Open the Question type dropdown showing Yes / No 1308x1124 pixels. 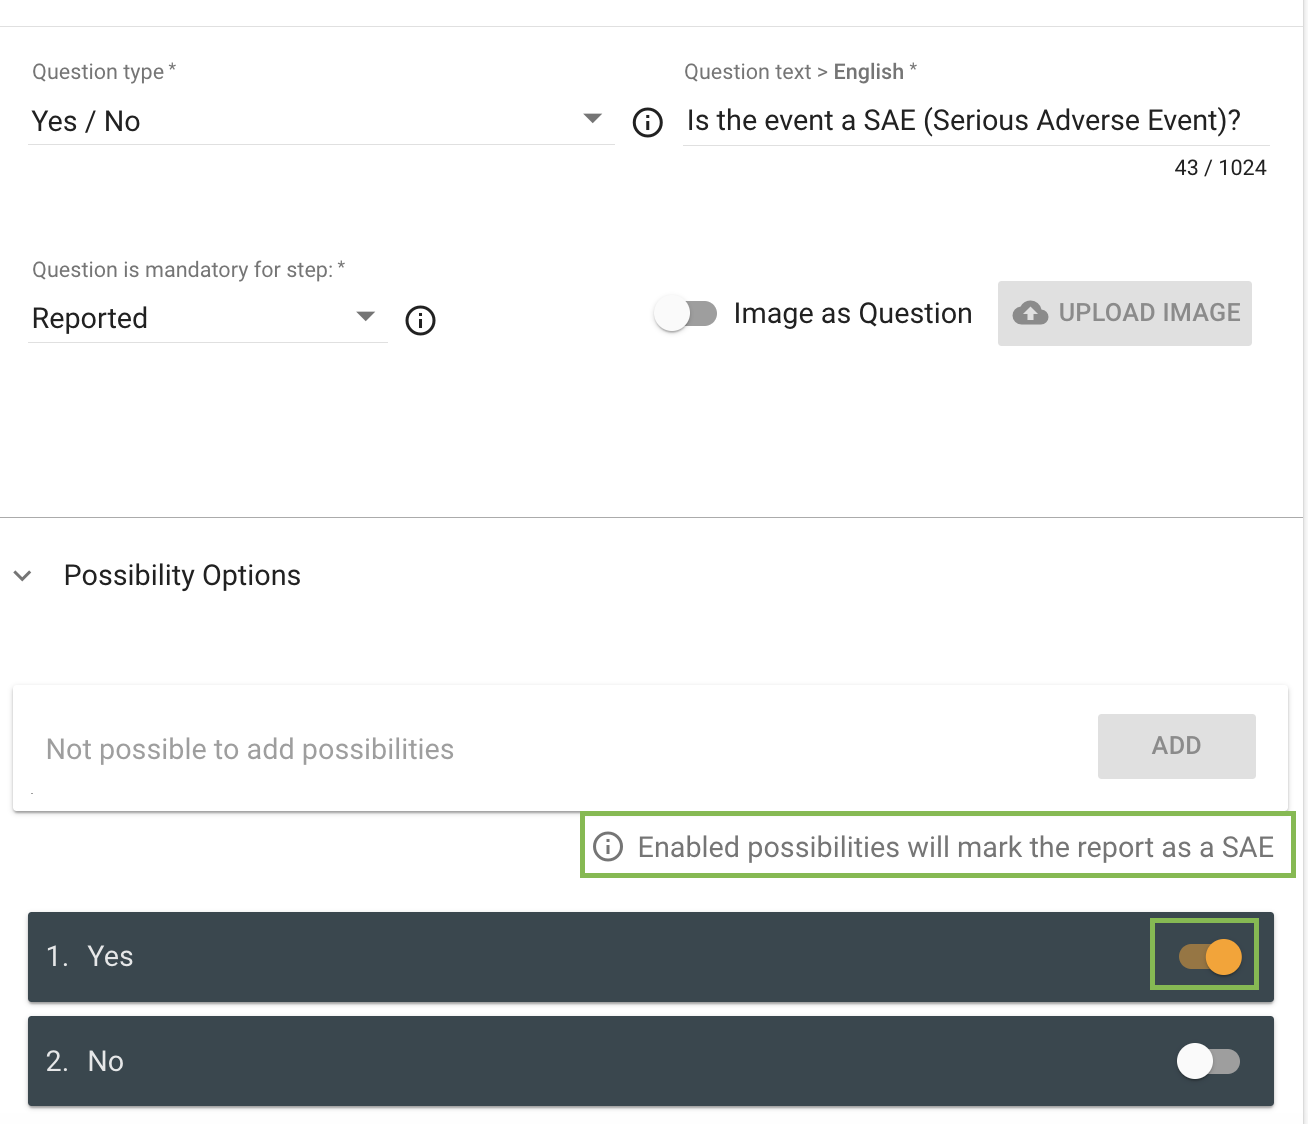[x=300, y=120]
